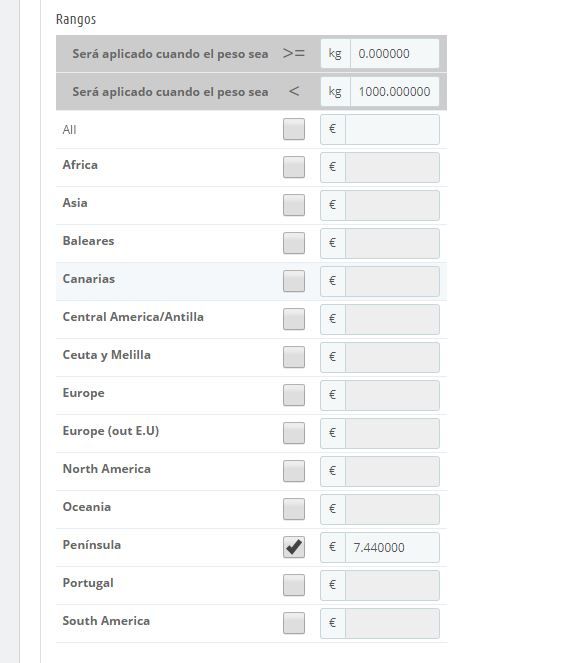Click the Canarias row label
The height and width of the screenshot is (663, 587).
click(89, 279)
